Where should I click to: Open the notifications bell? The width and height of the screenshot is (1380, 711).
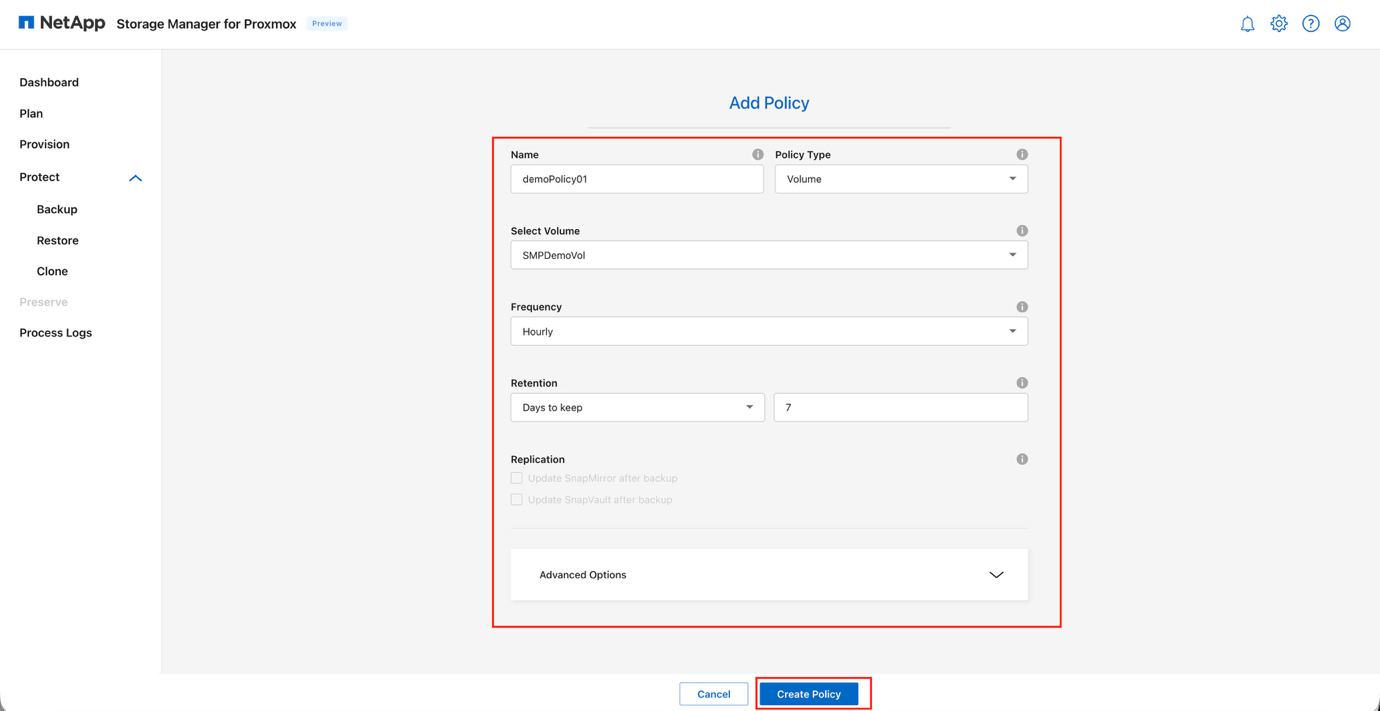click(x=1247, y=23)
